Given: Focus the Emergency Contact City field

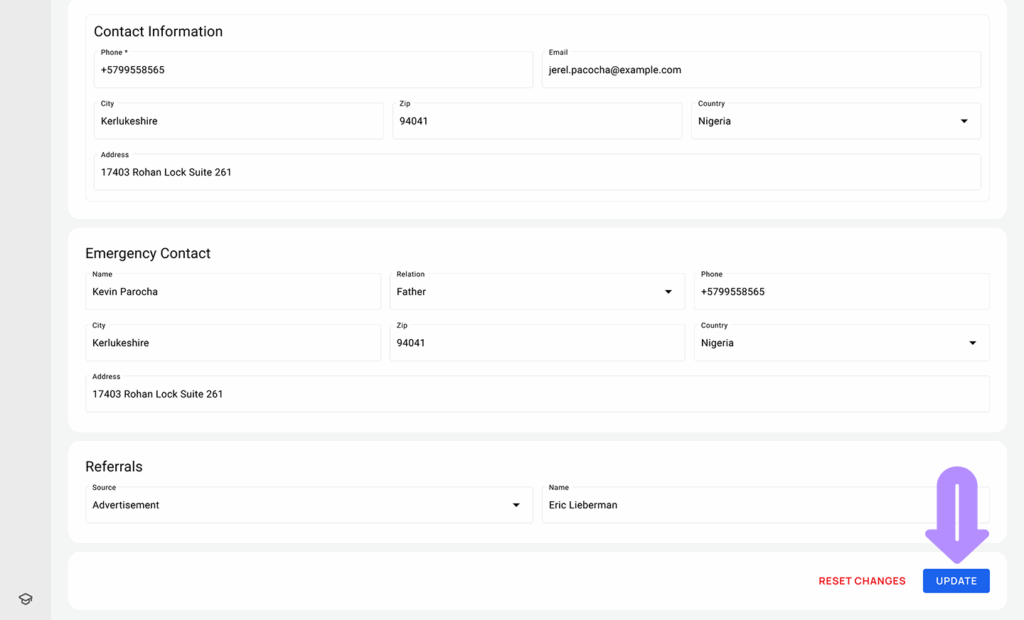Looking at the screenshot, I should tap(232, 343).
